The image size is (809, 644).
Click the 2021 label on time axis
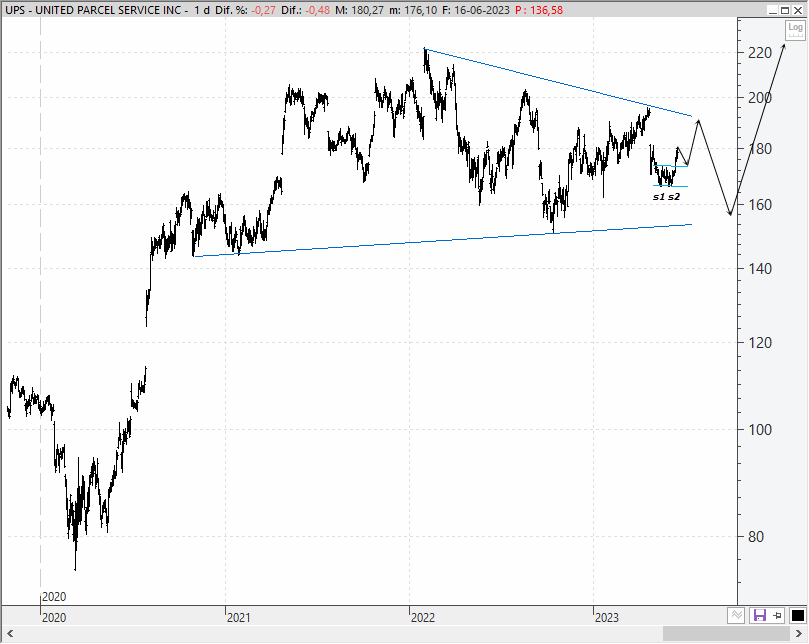coord(238,617)
